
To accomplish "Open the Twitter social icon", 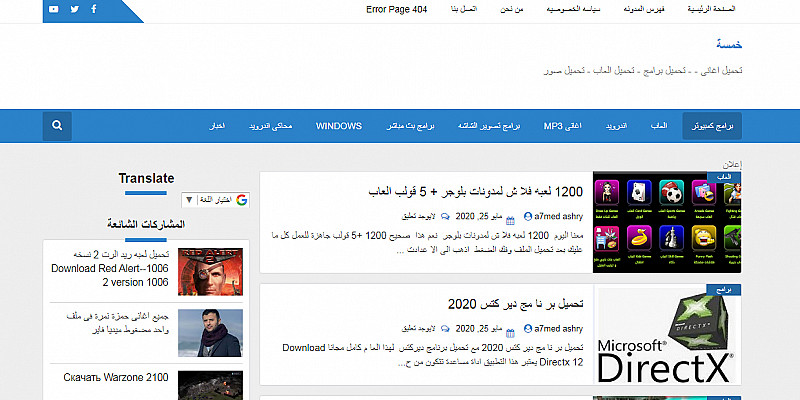I will pyautogui.click(x=74, y=9).
